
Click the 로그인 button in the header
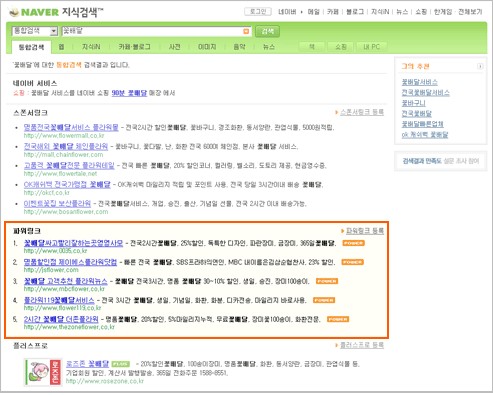pos(258,12)
